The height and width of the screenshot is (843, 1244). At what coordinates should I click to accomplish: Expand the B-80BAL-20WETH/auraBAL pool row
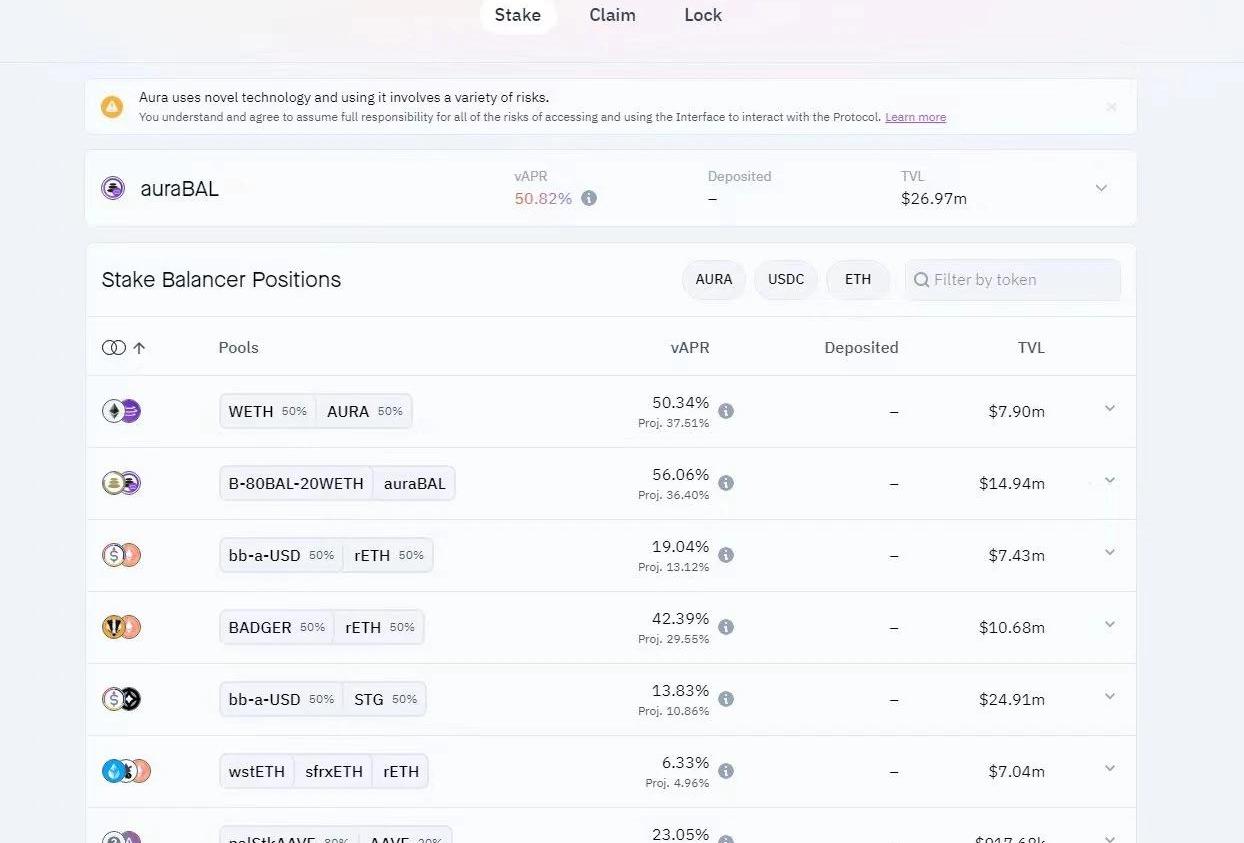pos(1110,480)
